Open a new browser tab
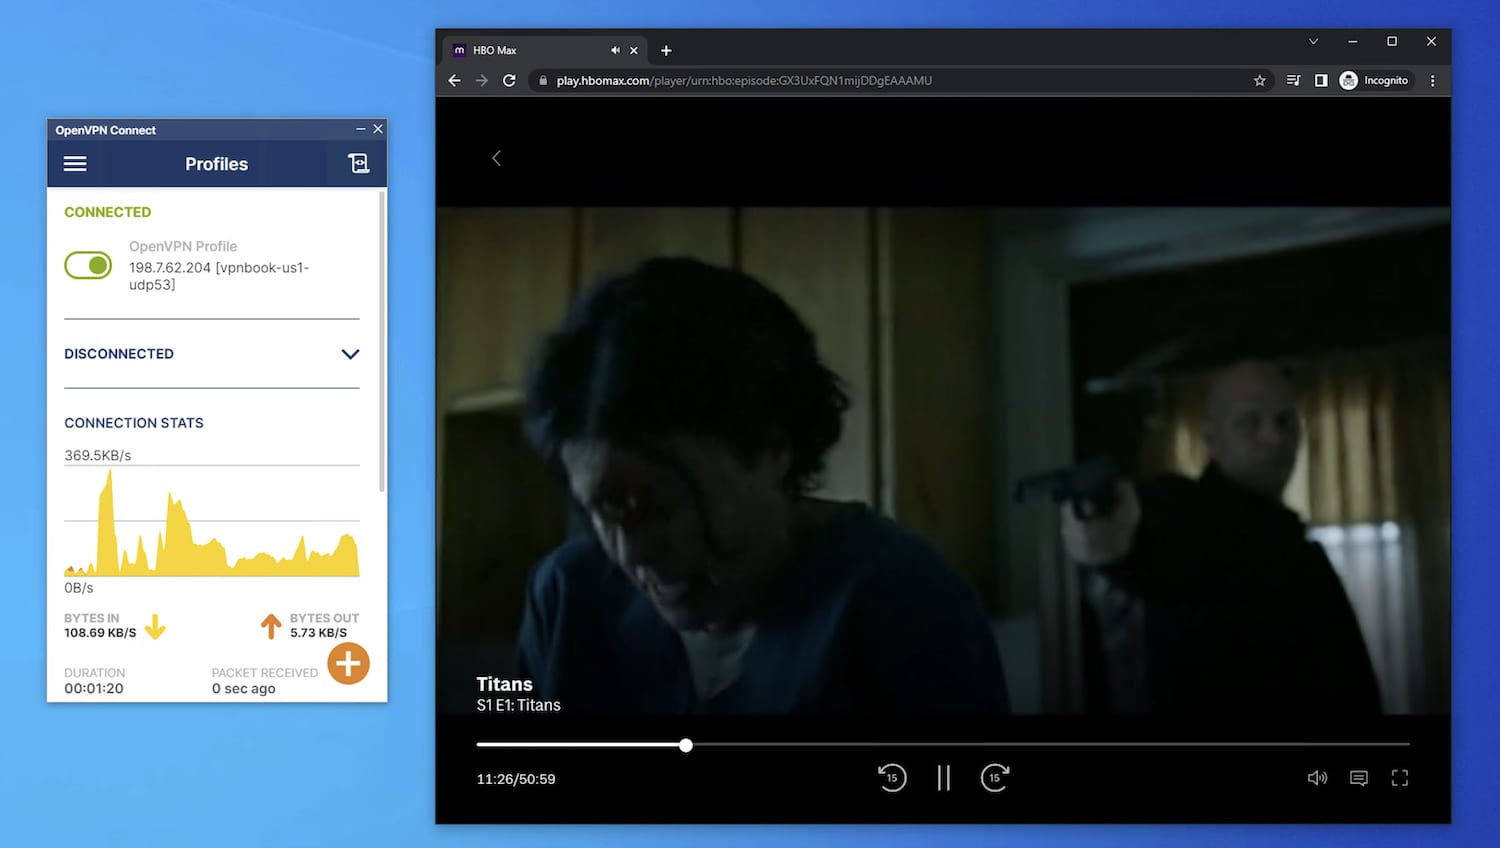1500x848 pixels. [x=666, y=50]
